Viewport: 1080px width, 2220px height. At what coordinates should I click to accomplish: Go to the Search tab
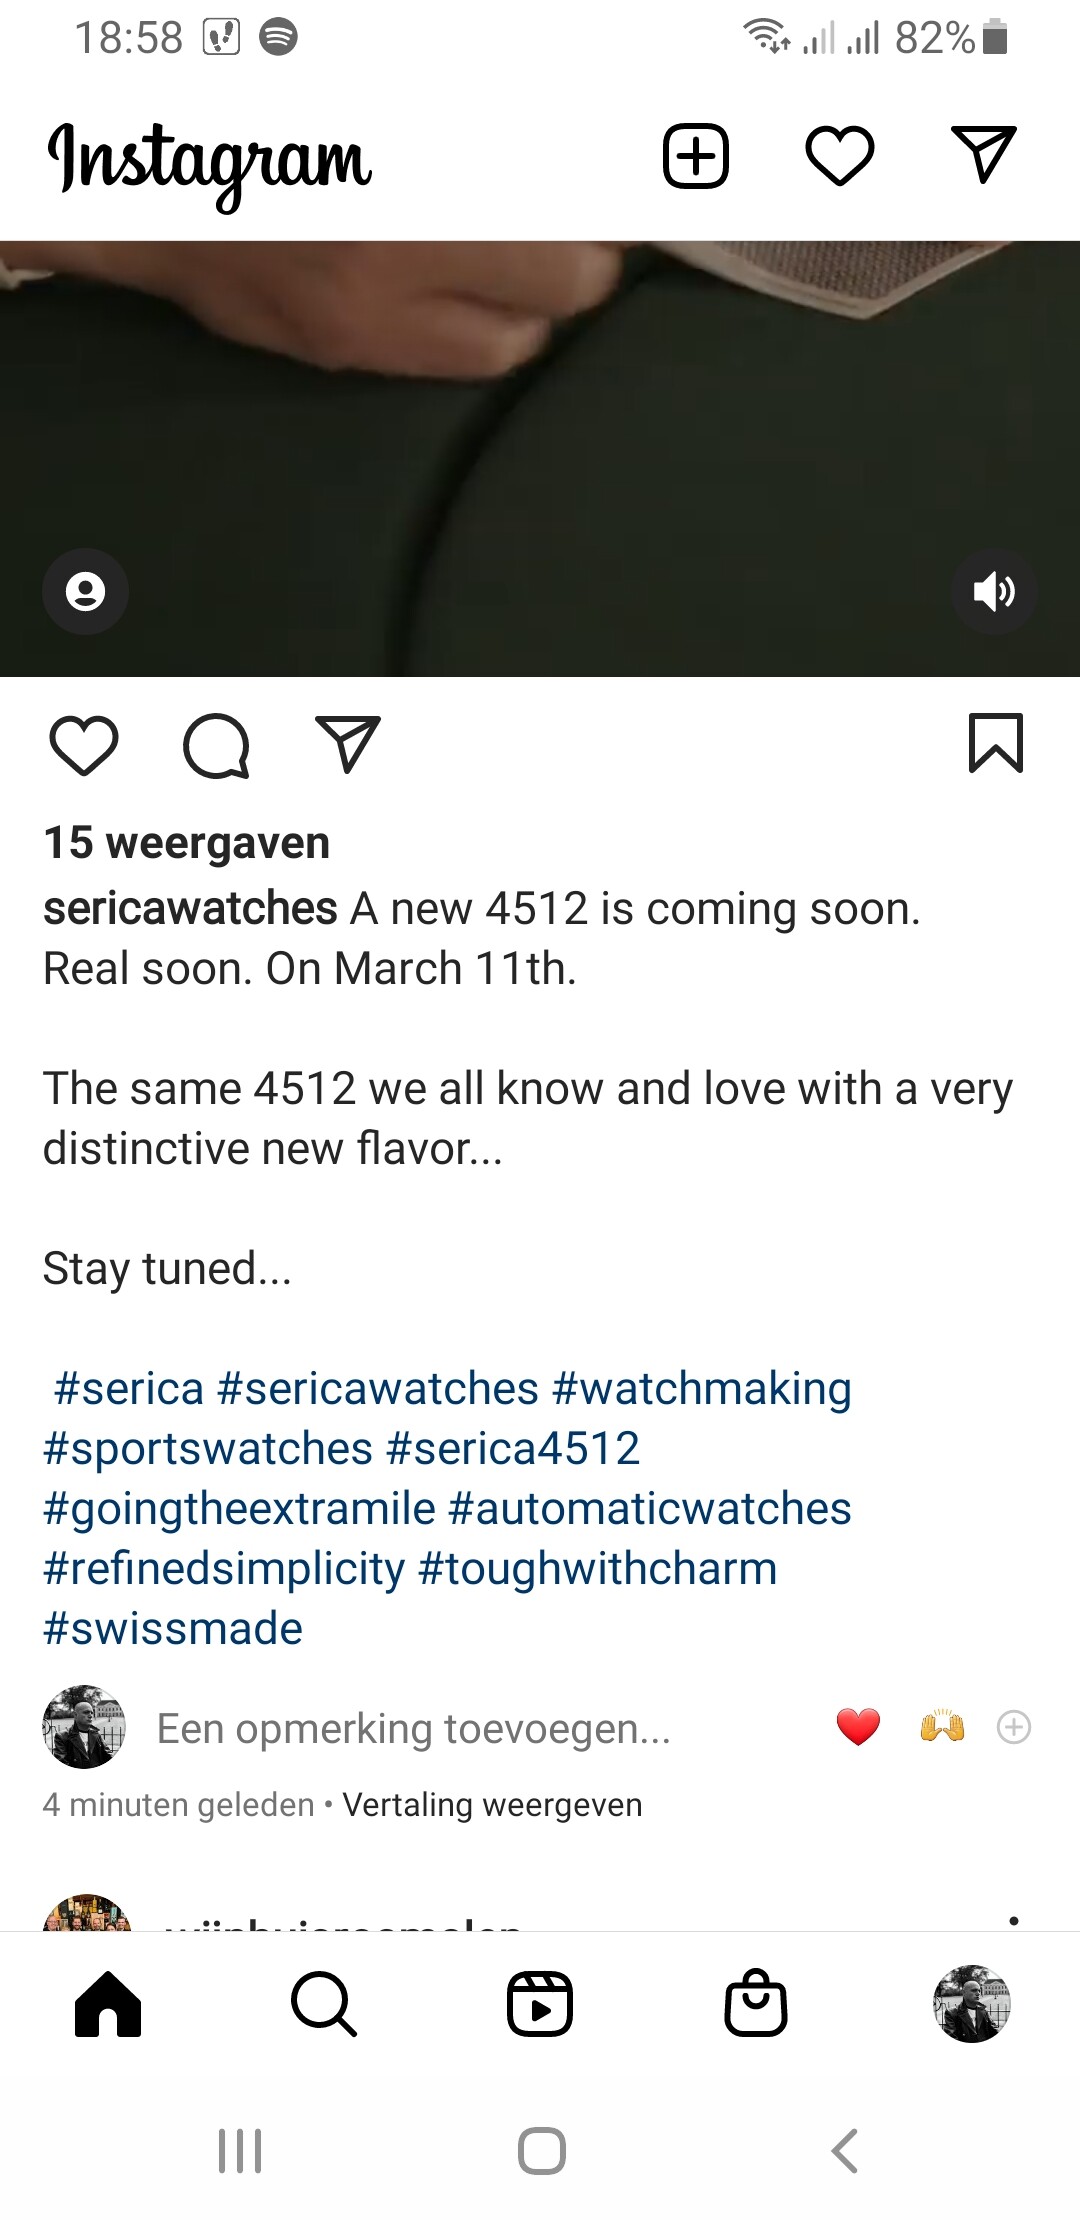324,2004
